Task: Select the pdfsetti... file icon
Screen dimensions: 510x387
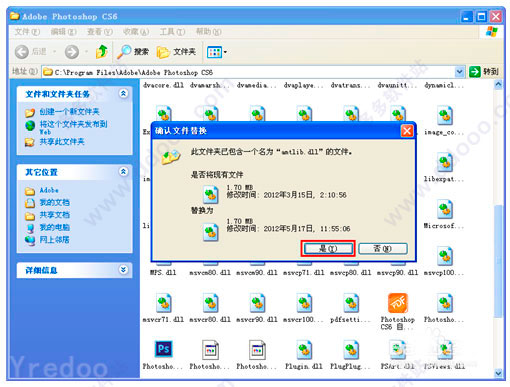Action: tap(351, 303)
